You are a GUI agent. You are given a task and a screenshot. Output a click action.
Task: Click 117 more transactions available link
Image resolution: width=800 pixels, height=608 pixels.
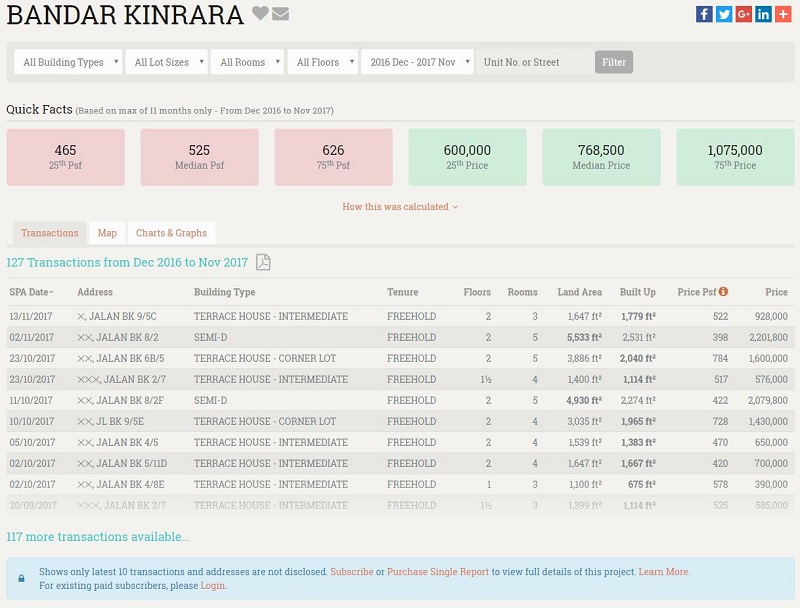[x=97, y=537]
